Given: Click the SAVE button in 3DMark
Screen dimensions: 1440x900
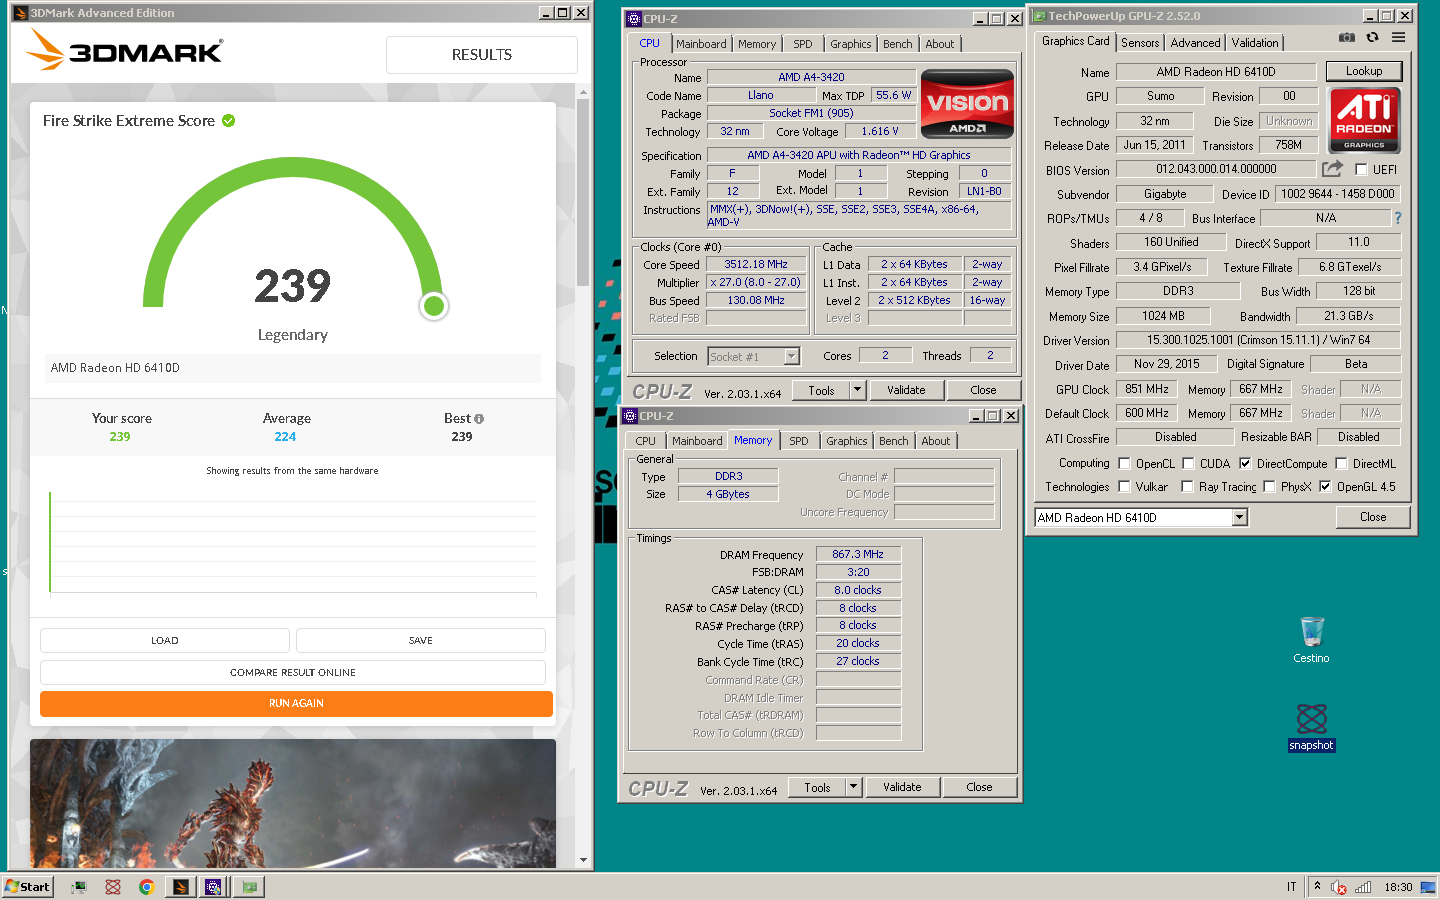Looking at the screenshot, I should [x=421, y=640].
